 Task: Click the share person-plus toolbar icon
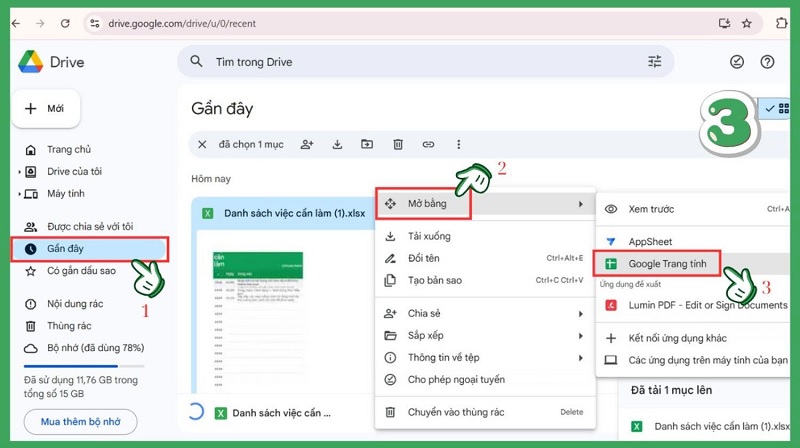[x=307, y=144]
